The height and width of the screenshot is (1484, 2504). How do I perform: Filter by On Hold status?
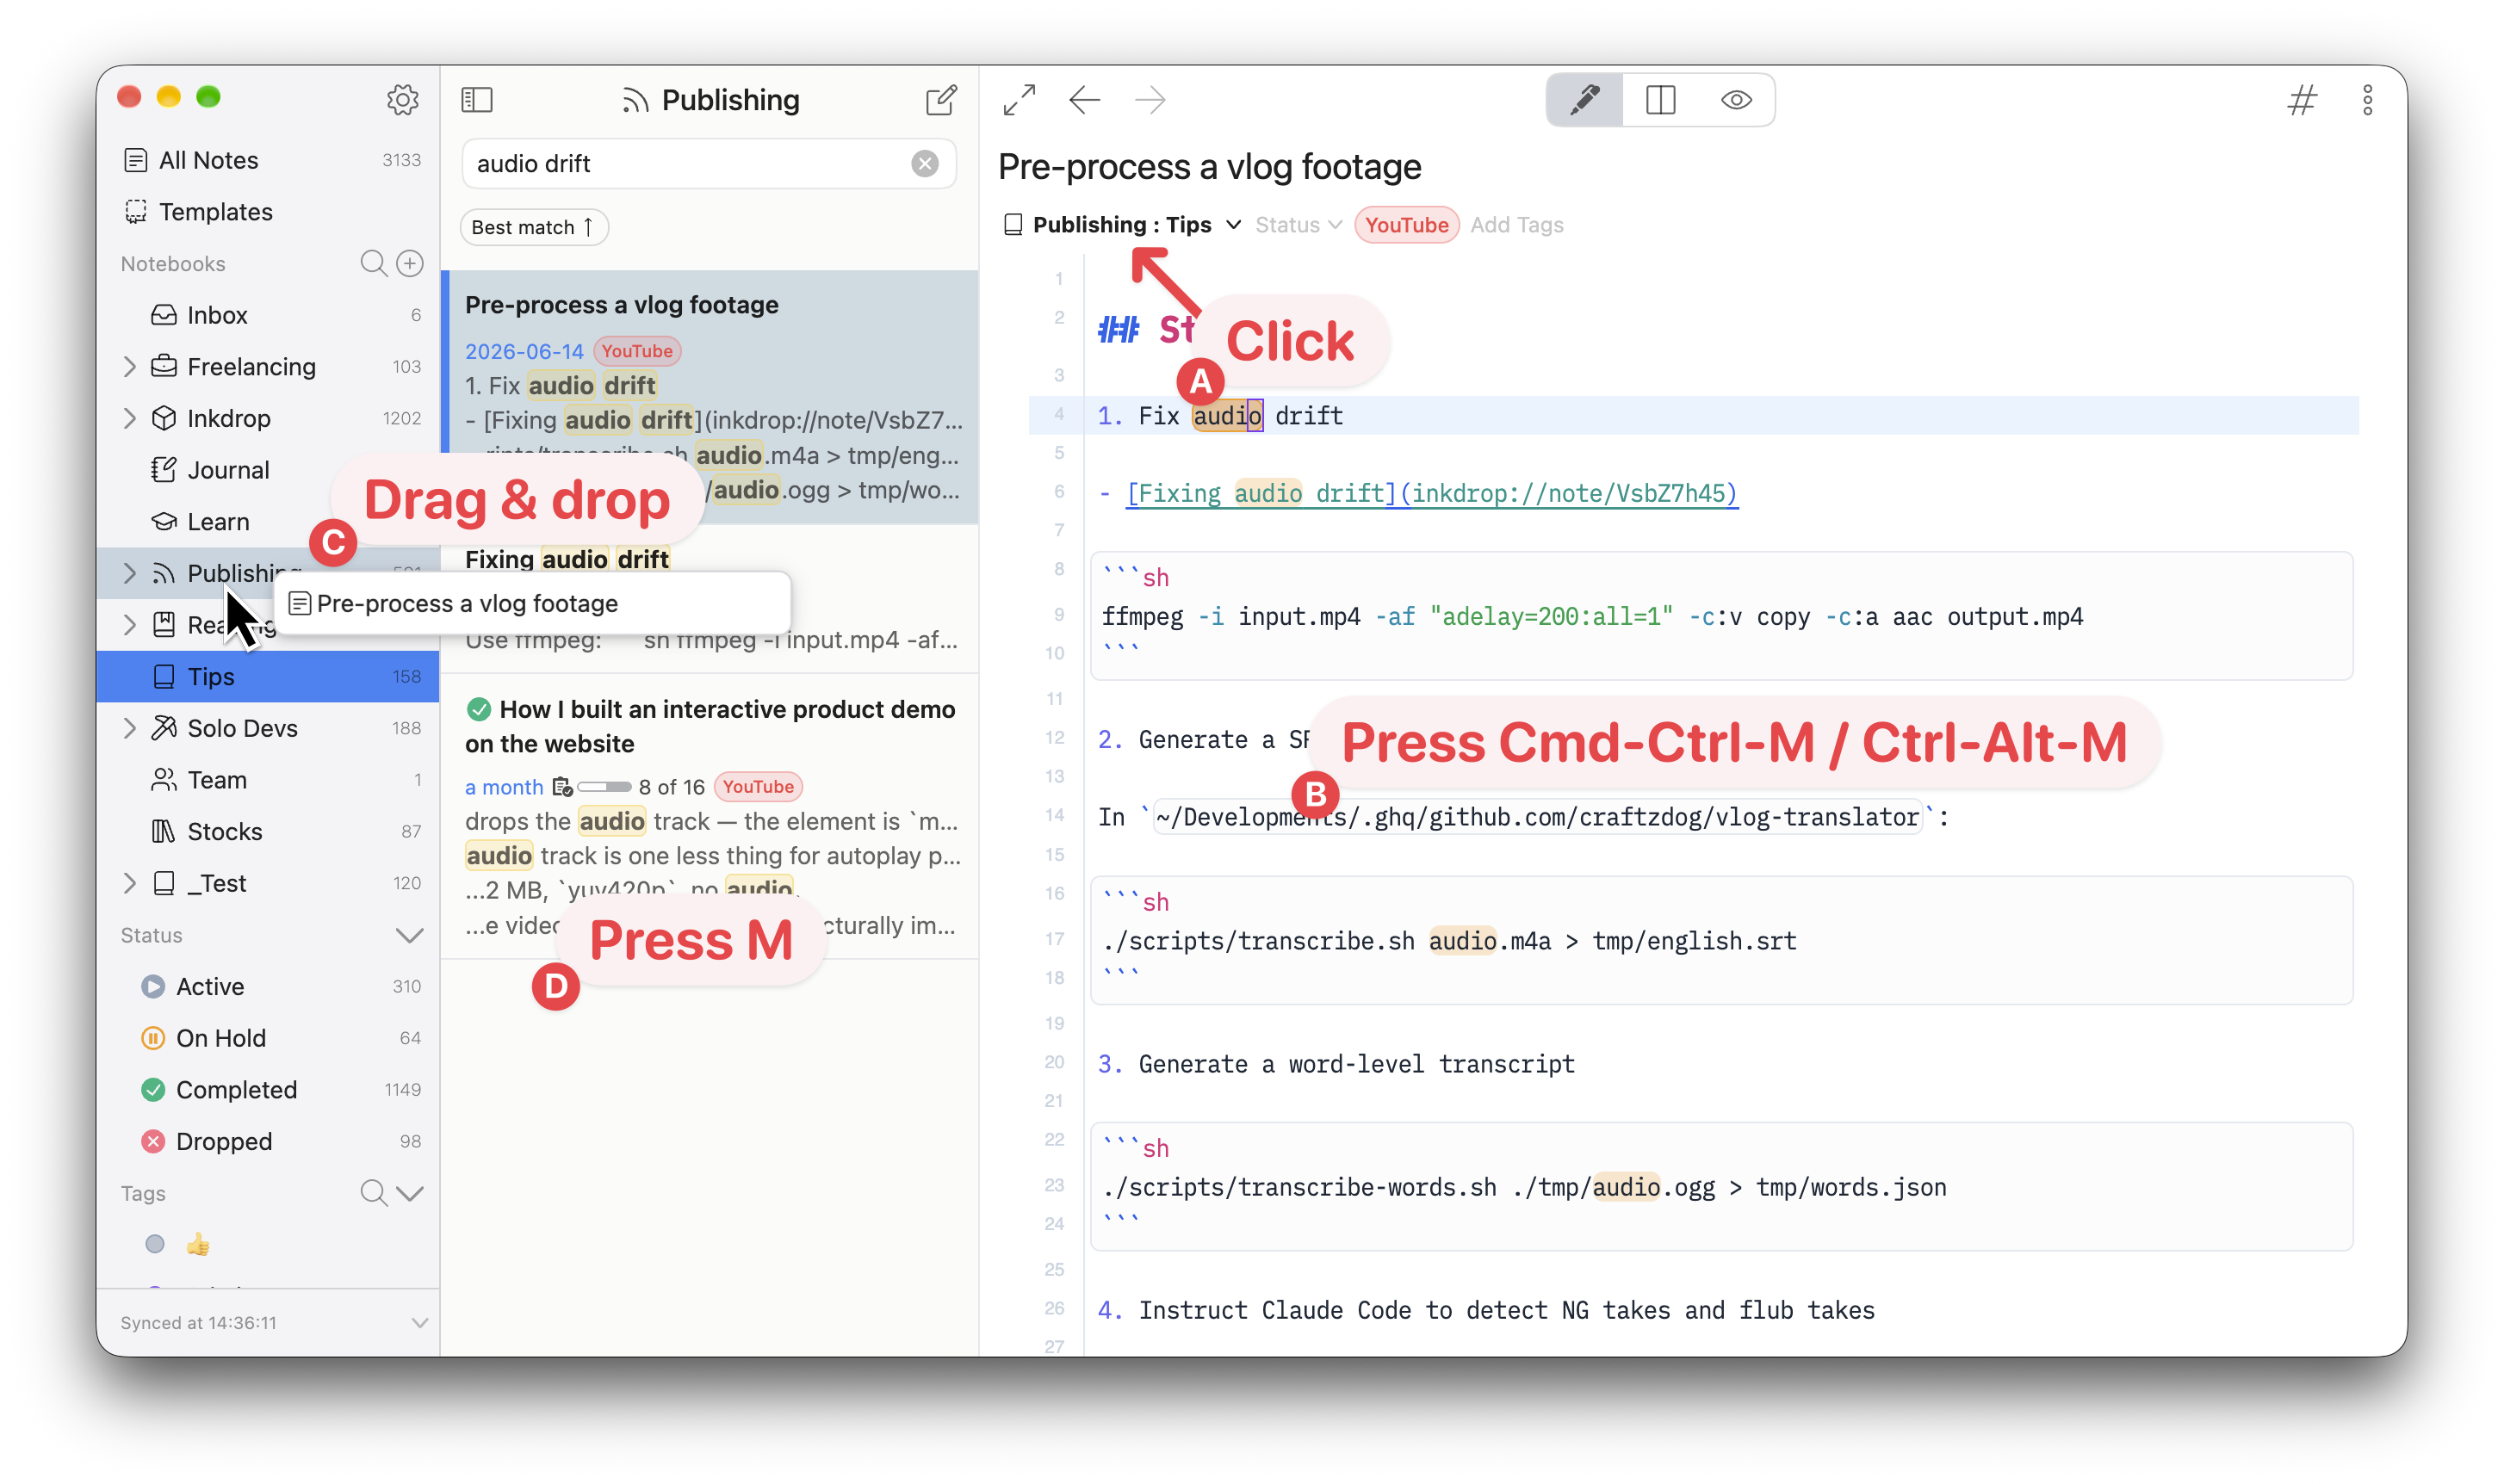coord(268,1038)
